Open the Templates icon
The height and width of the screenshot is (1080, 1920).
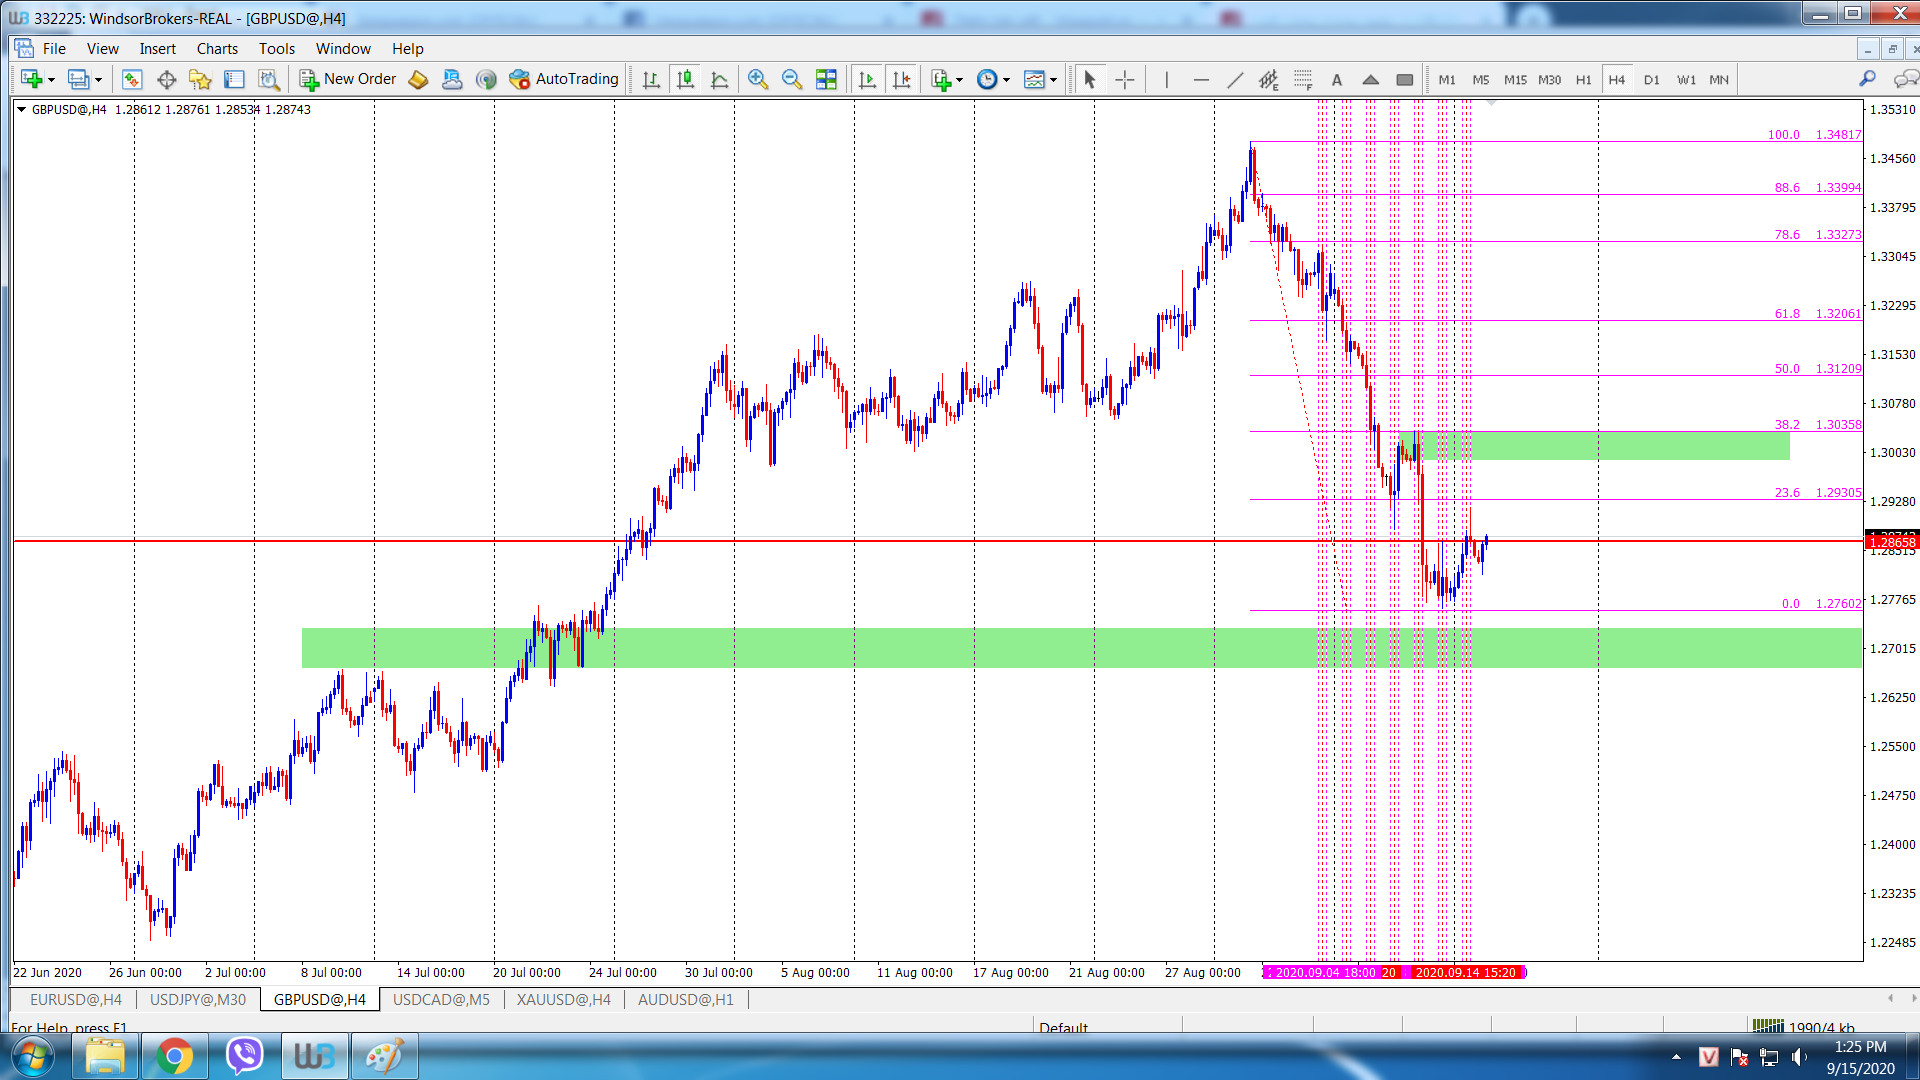point(1034,79)
